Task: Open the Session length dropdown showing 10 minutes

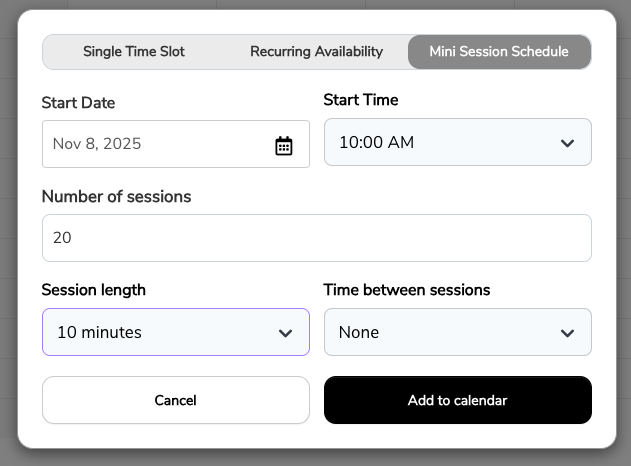Action: point(160,332)
